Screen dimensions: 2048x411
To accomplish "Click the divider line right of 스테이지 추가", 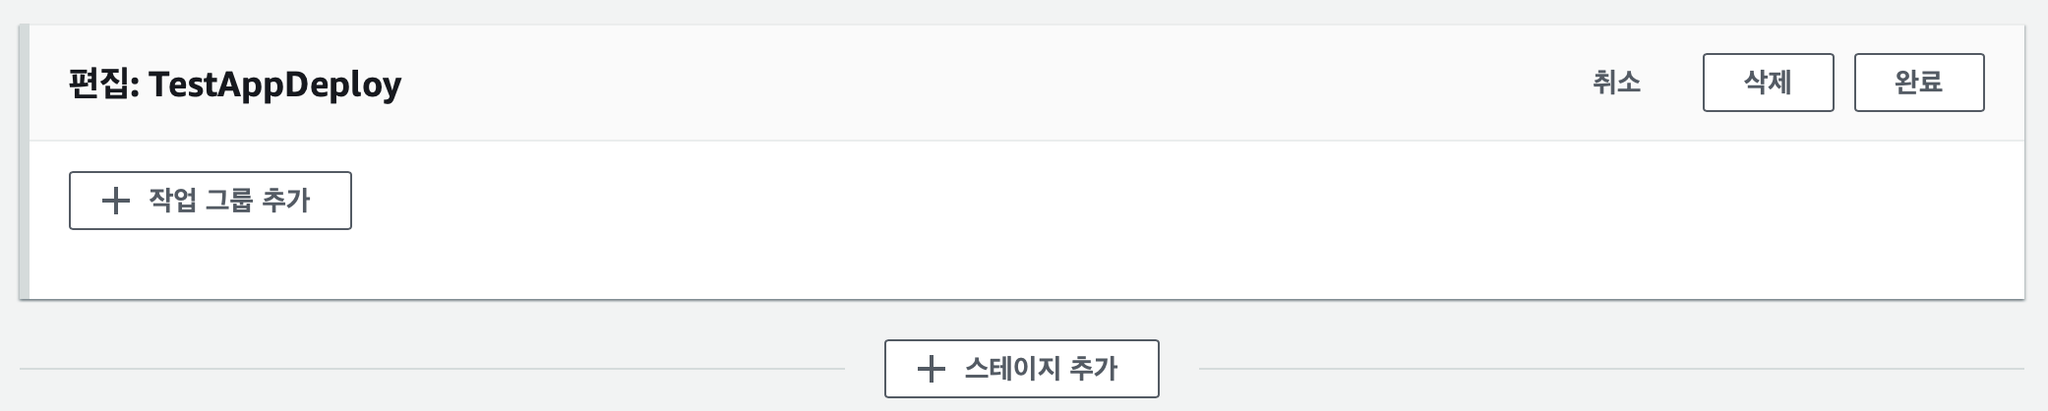I will tap(1611, 369).
